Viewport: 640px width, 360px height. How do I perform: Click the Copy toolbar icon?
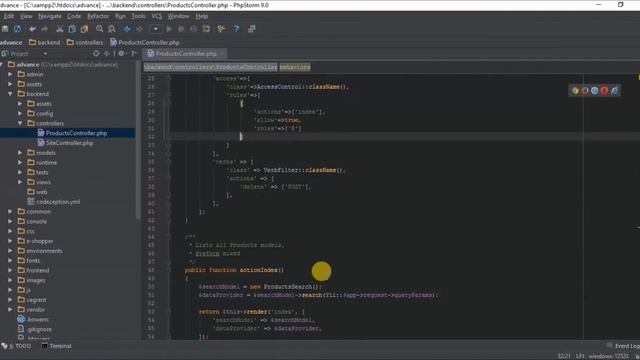pyautogui.click(x=72, y=29)
